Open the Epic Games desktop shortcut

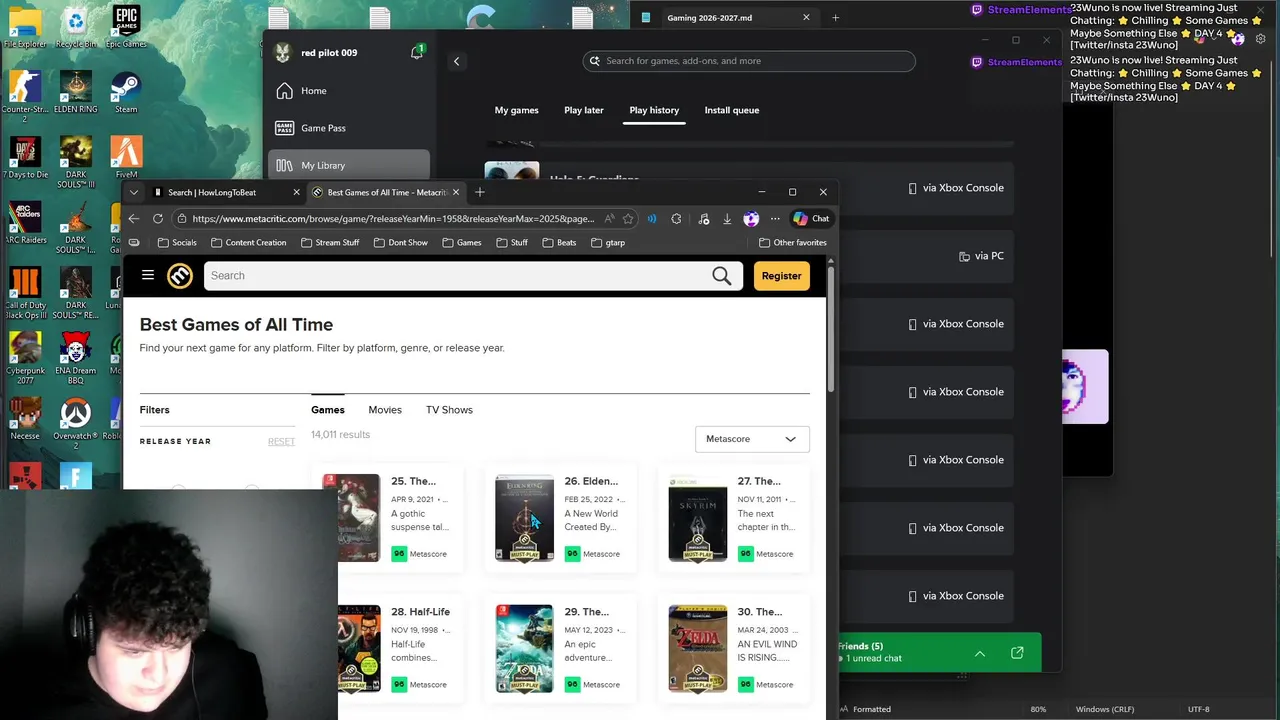click(126, 27)
